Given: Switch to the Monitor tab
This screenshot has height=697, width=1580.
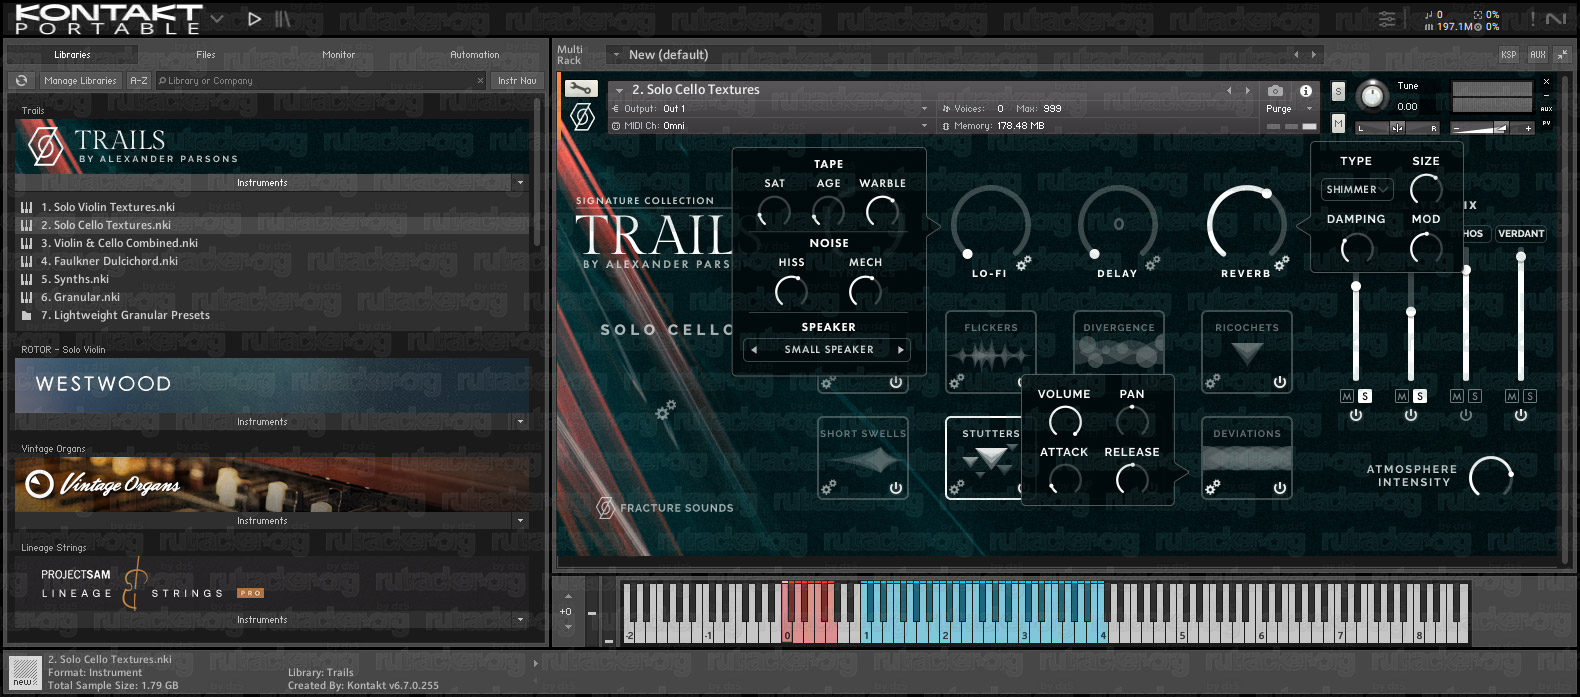Looking at the screenshot, I should tap(339, 55).
